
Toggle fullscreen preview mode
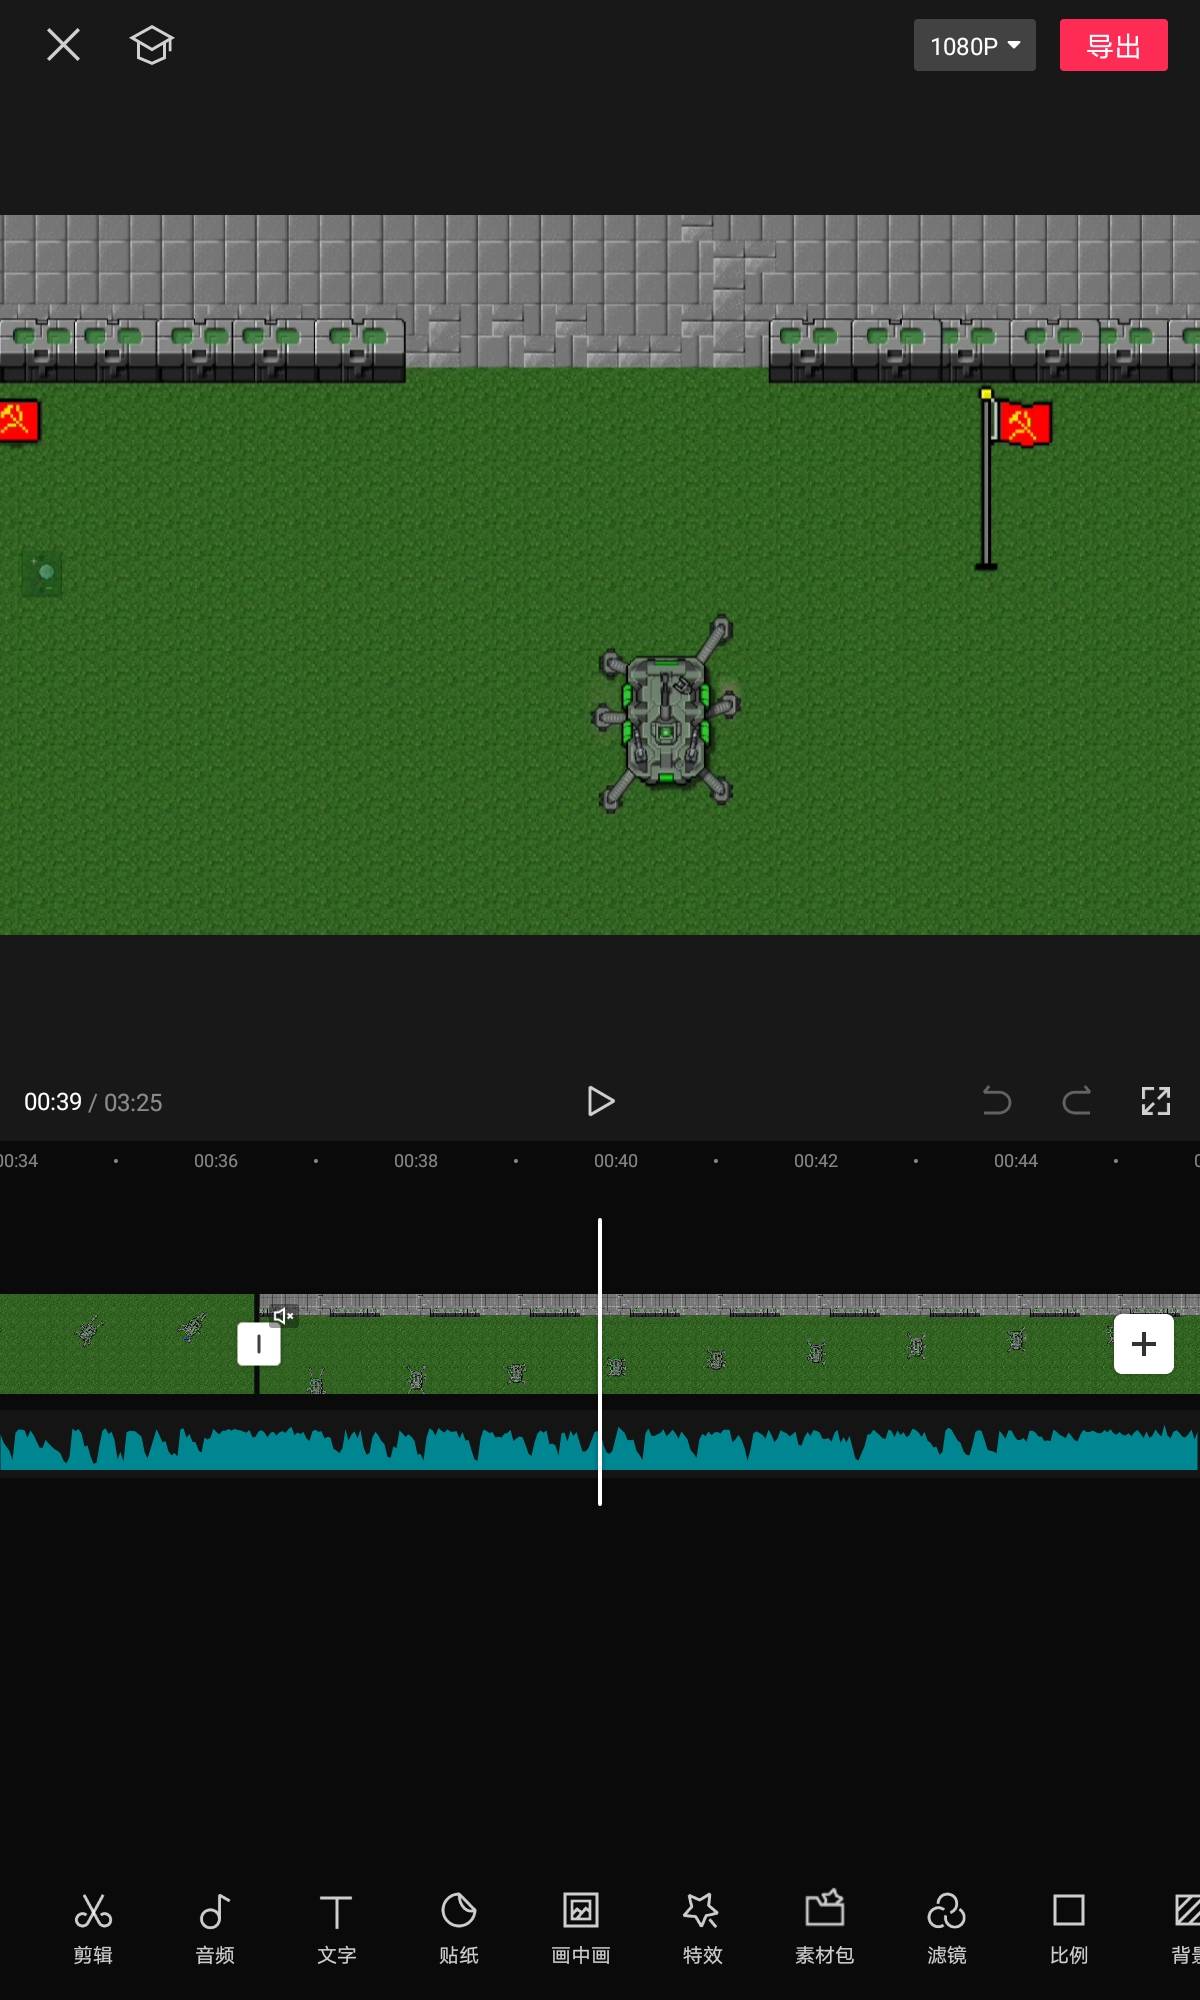pyautogui.click(x=1155, y=1101)
